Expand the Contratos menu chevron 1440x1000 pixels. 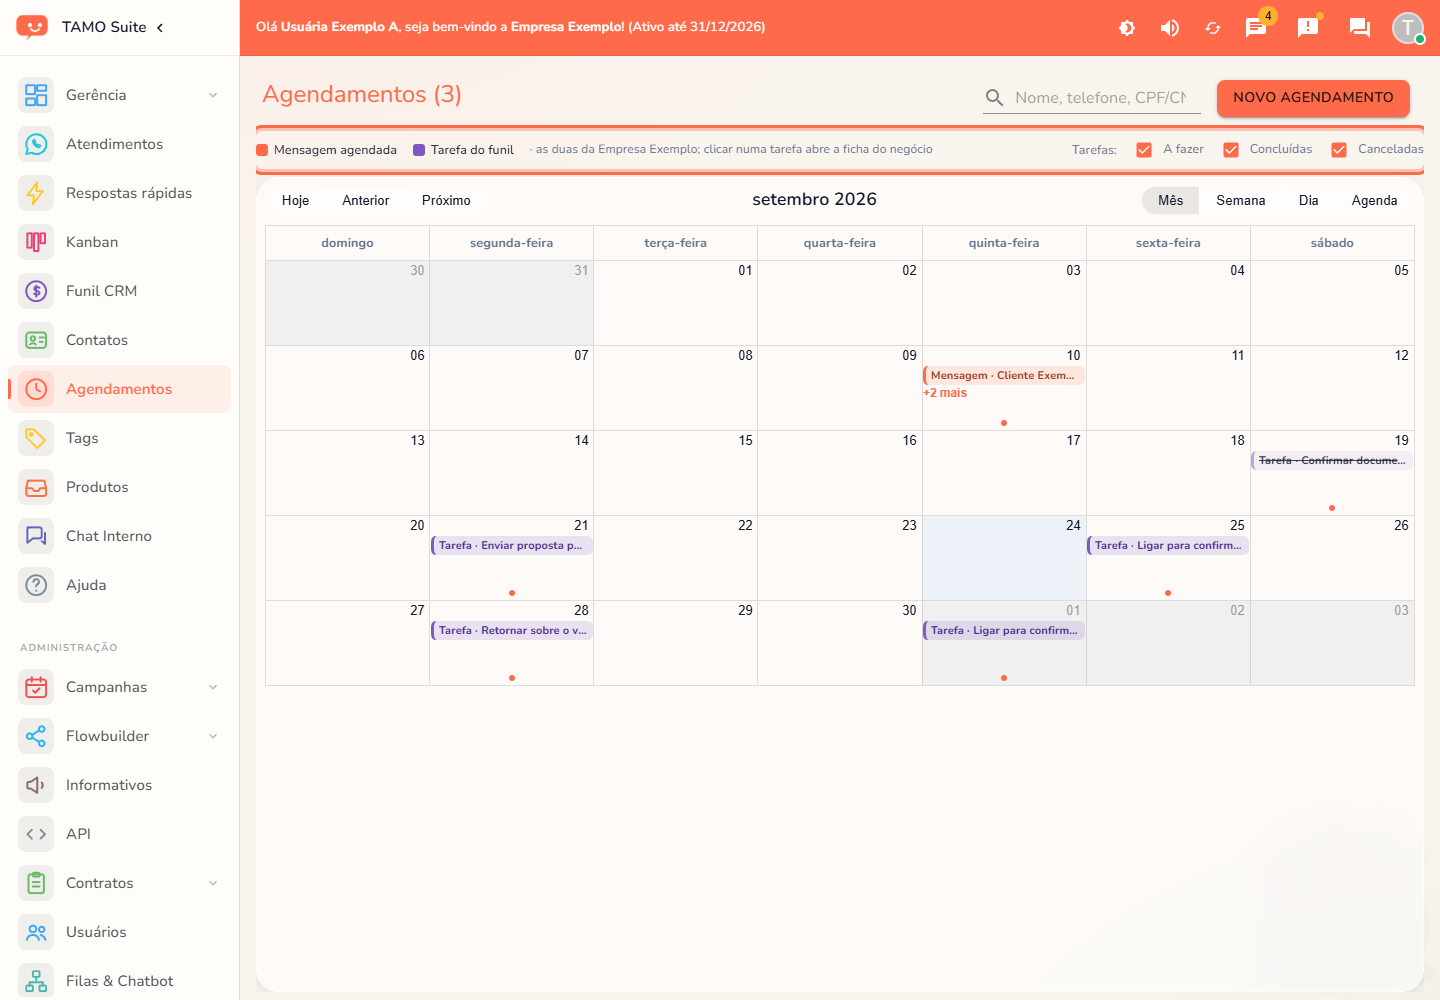[x=213, y=883]
